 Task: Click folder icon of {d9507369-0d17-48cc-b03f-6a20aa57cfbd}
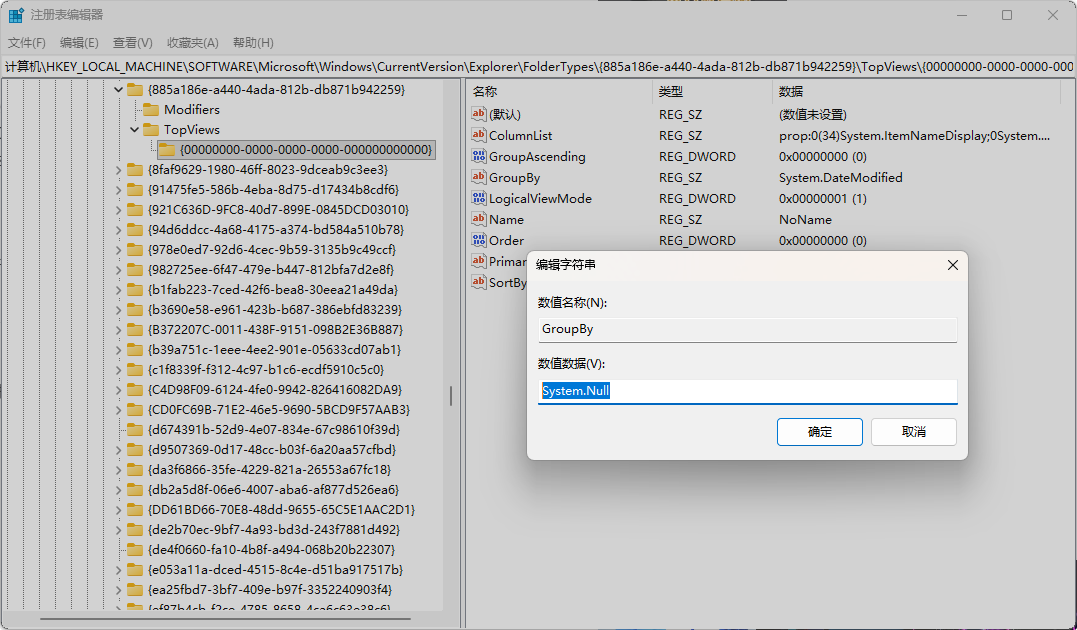coord(135,449)
